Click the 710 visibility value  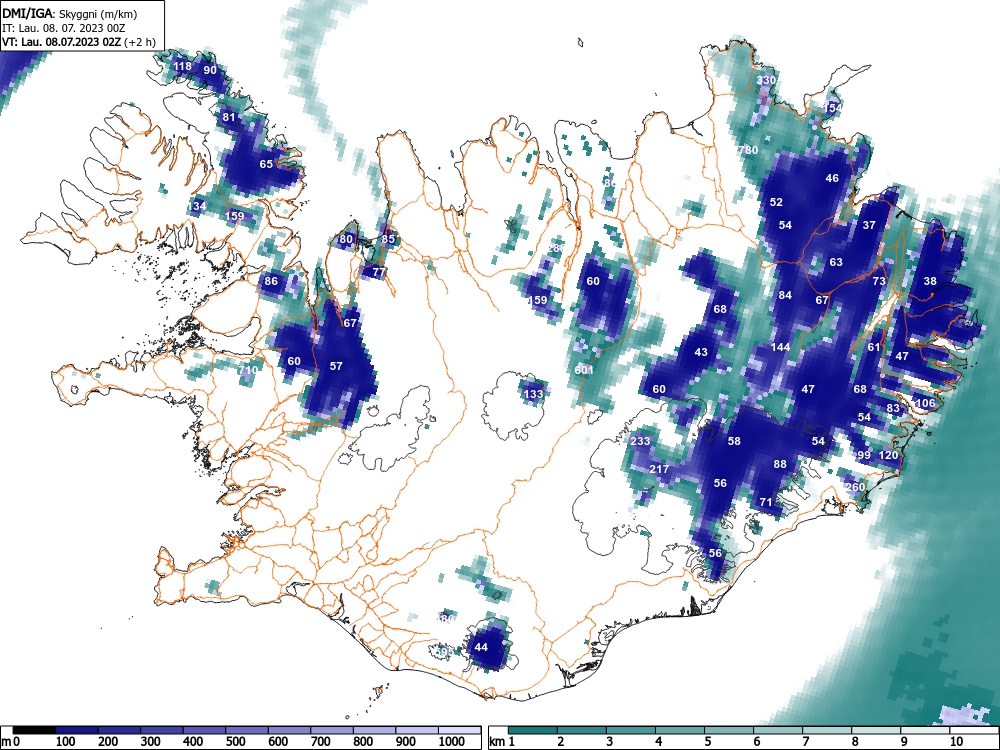(x=247, y=370)
